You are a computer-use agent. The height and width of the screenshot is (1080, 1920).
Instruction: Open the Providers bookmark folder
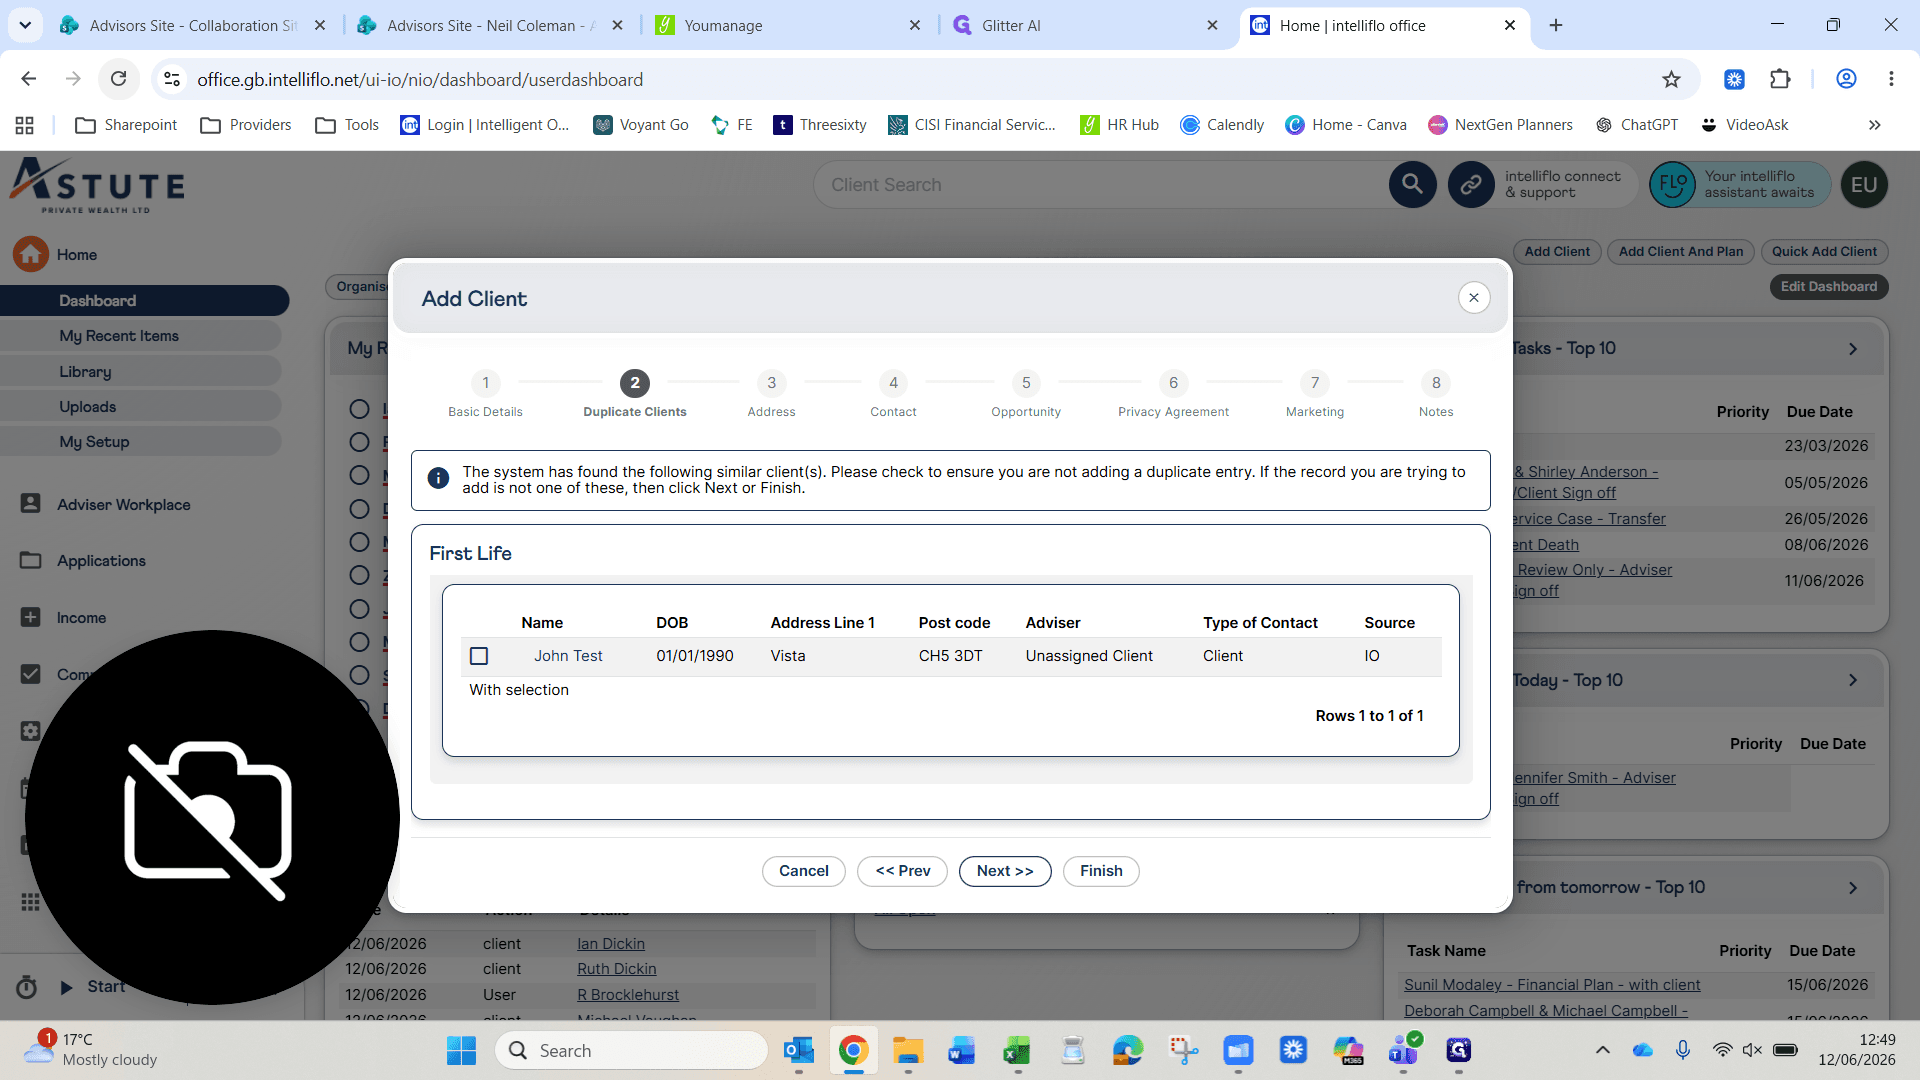(246, 125)
